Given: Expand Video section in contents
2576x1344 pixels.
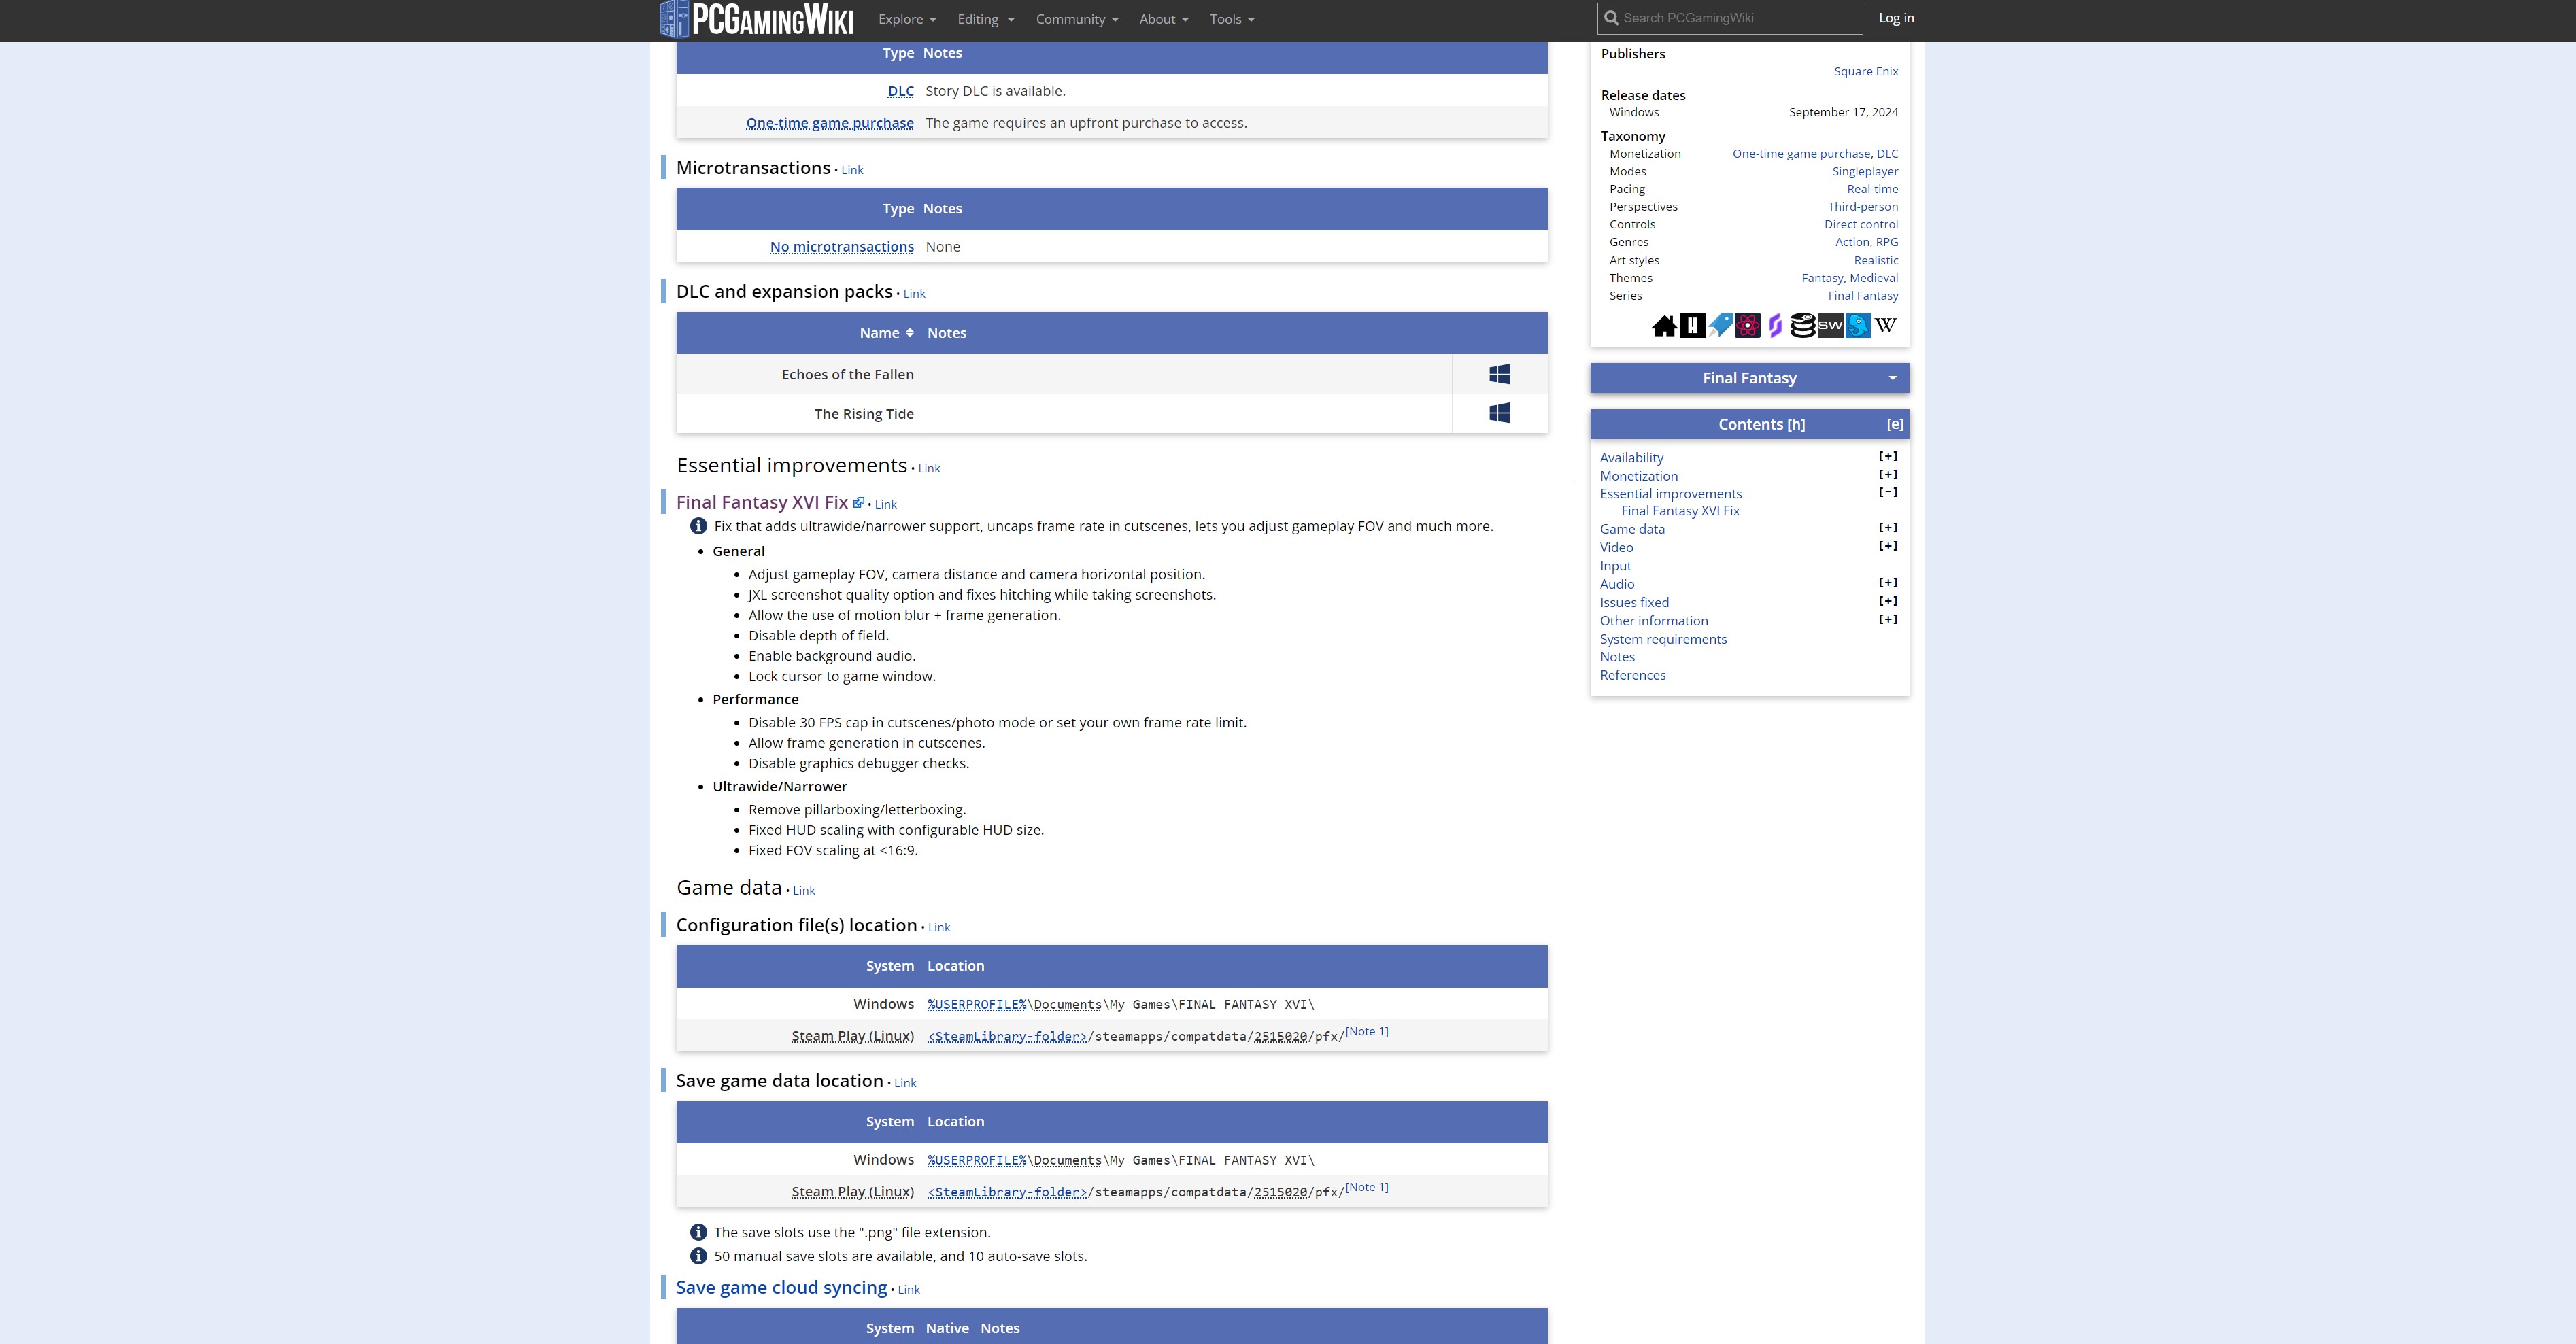Looking at the screenshot, I should pos(1888,546).
